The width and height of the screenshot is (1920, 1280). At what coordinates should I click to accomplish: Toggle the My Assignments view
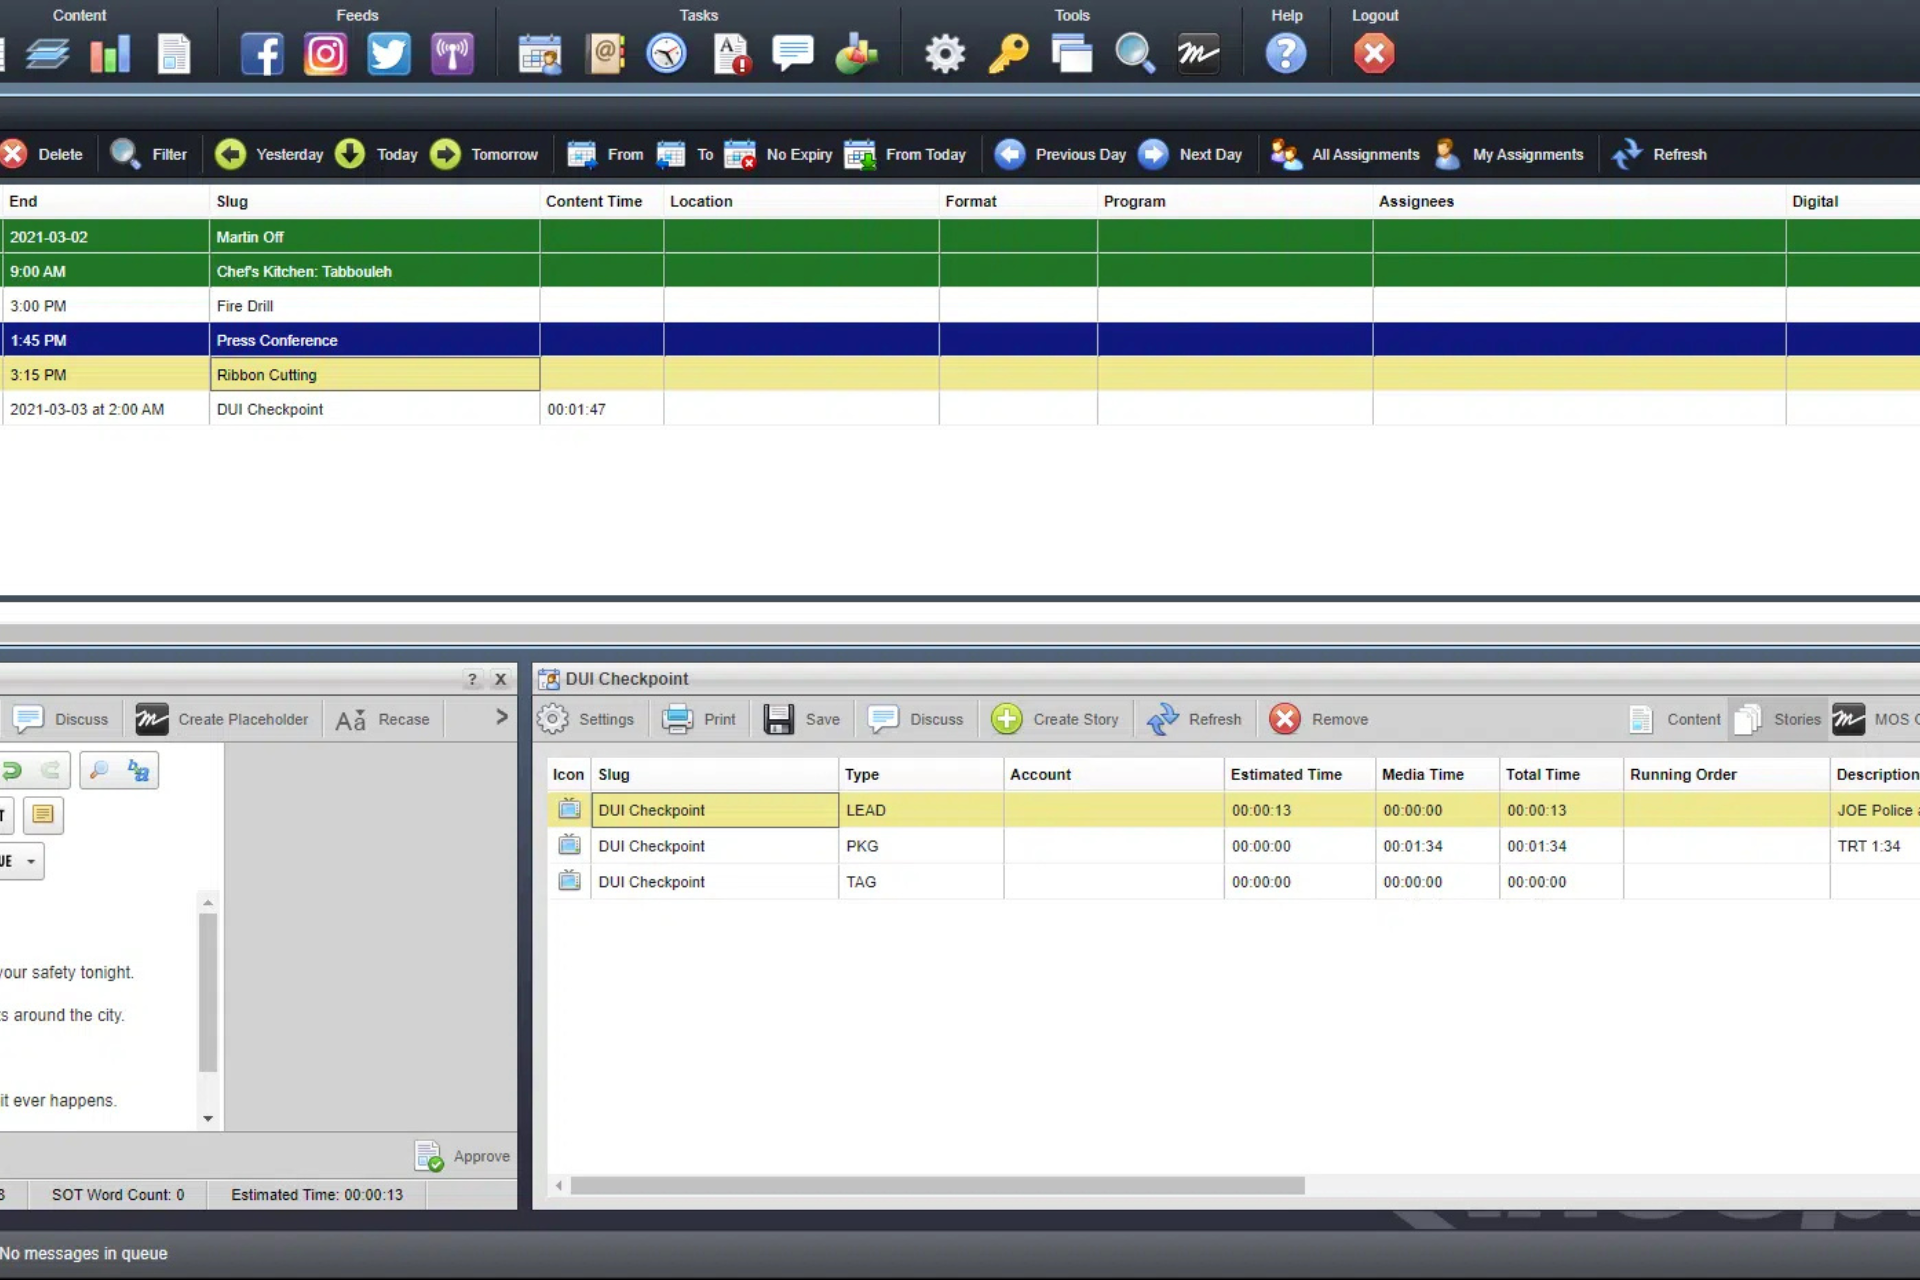(1510, 154)
